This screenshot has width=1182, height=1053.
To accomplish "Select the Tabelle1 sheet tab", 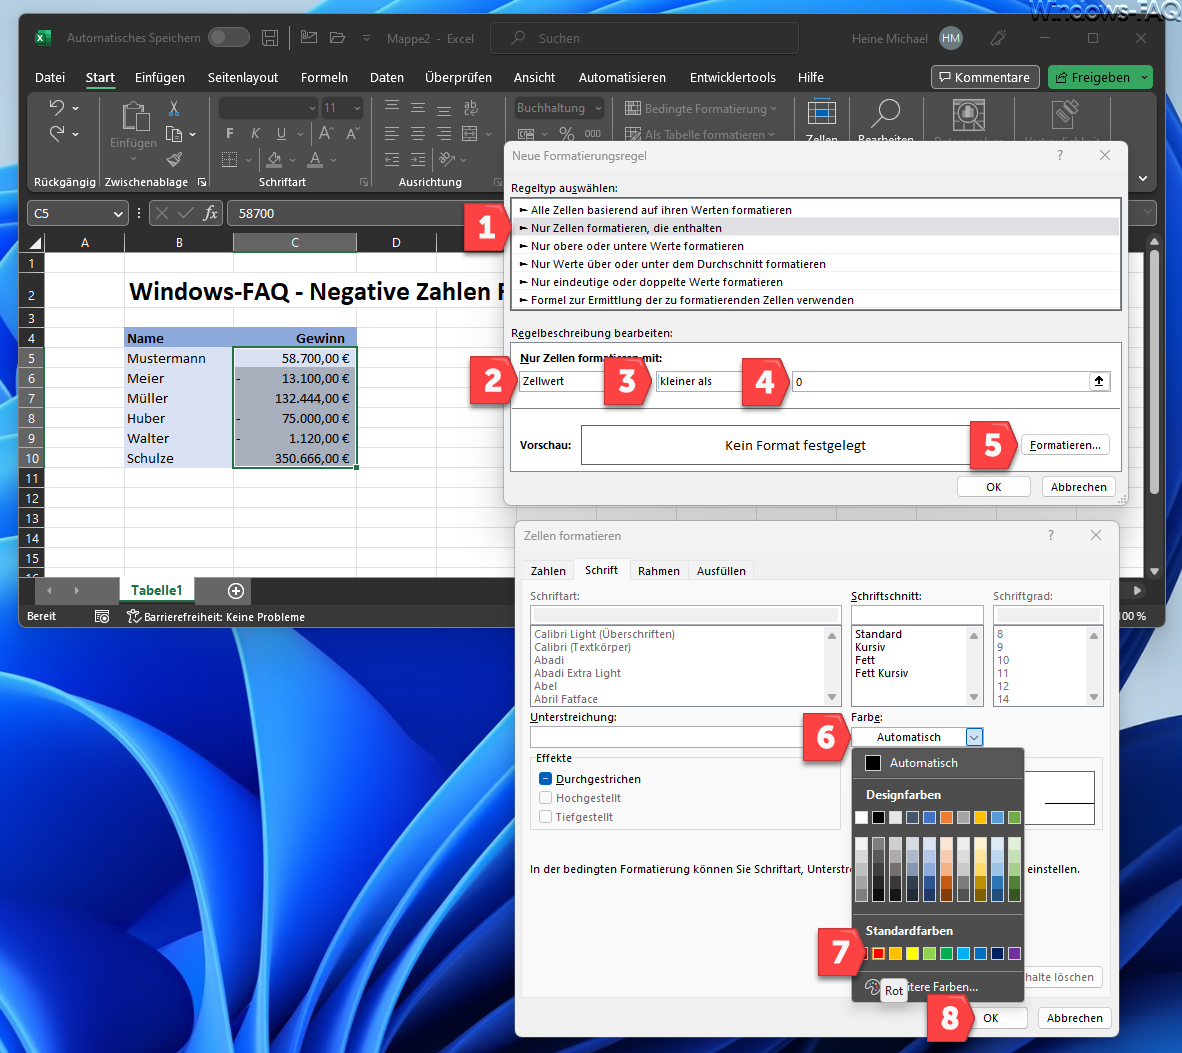I will tap(157, 590).
